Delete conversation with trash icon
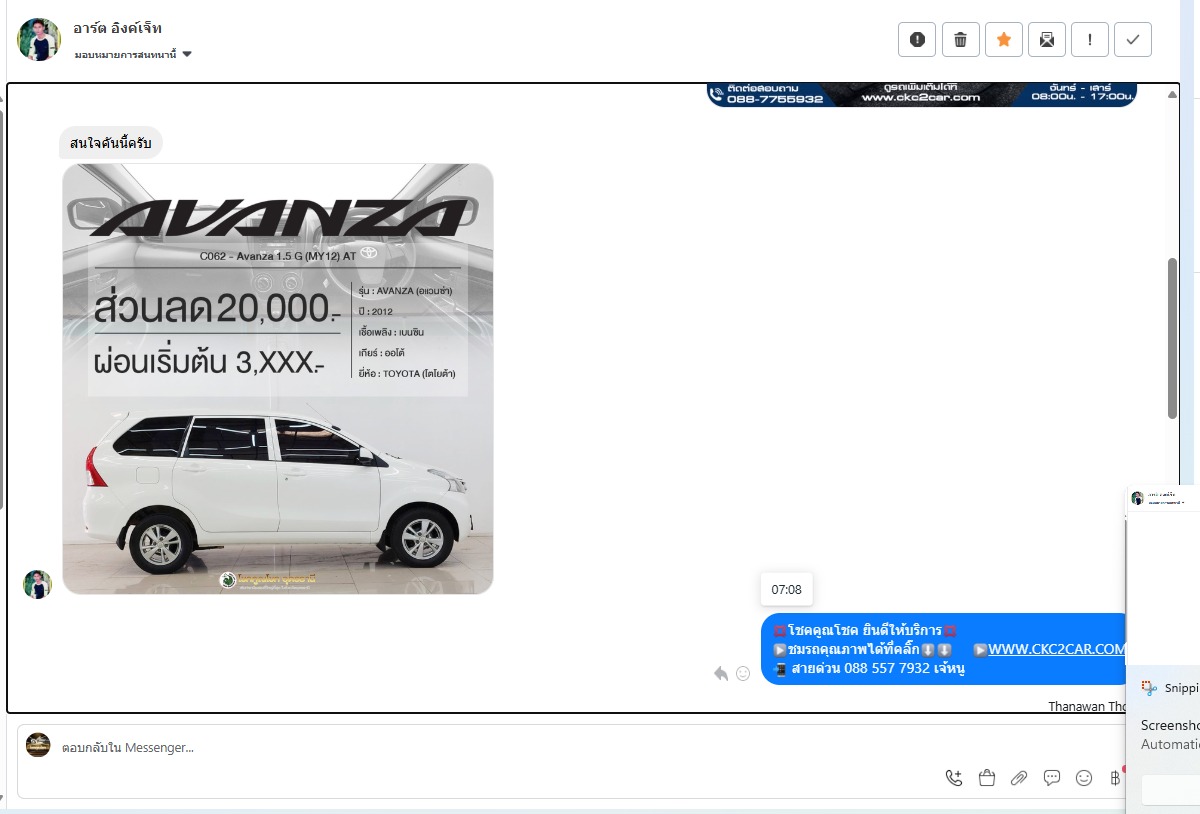Viewport: 1200px width, 814px height. 960,40
